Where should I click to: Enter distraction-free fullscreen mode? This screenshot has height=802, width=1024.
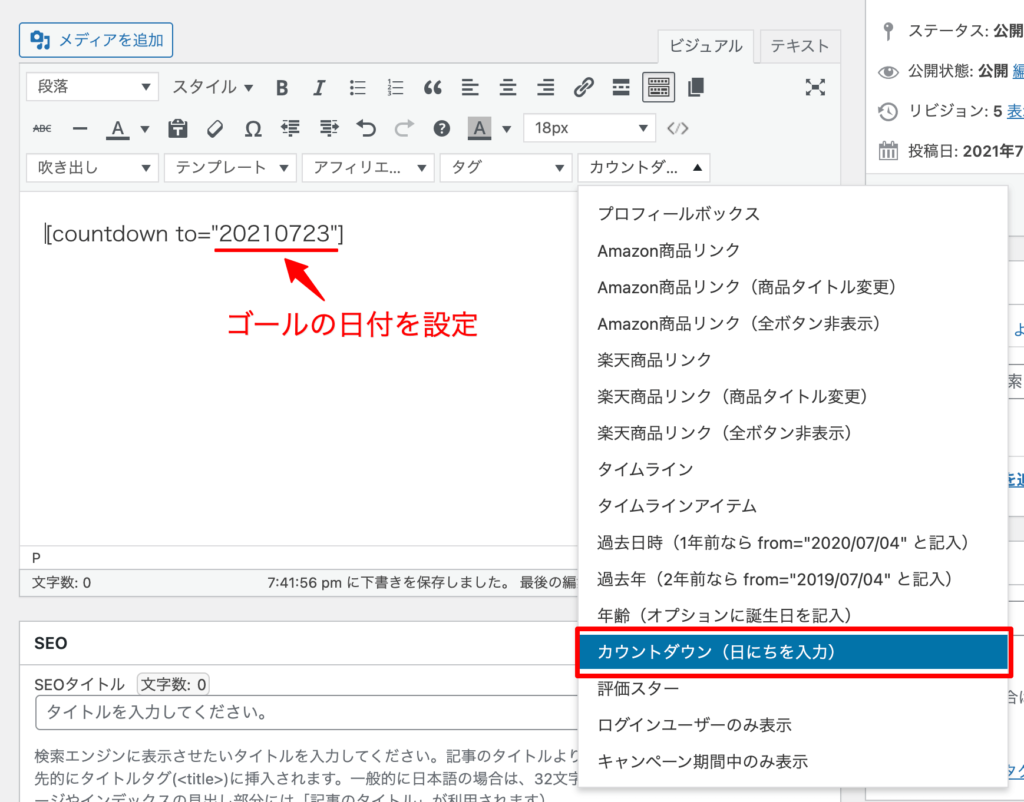pyautogui.click(x=815, y=88)
